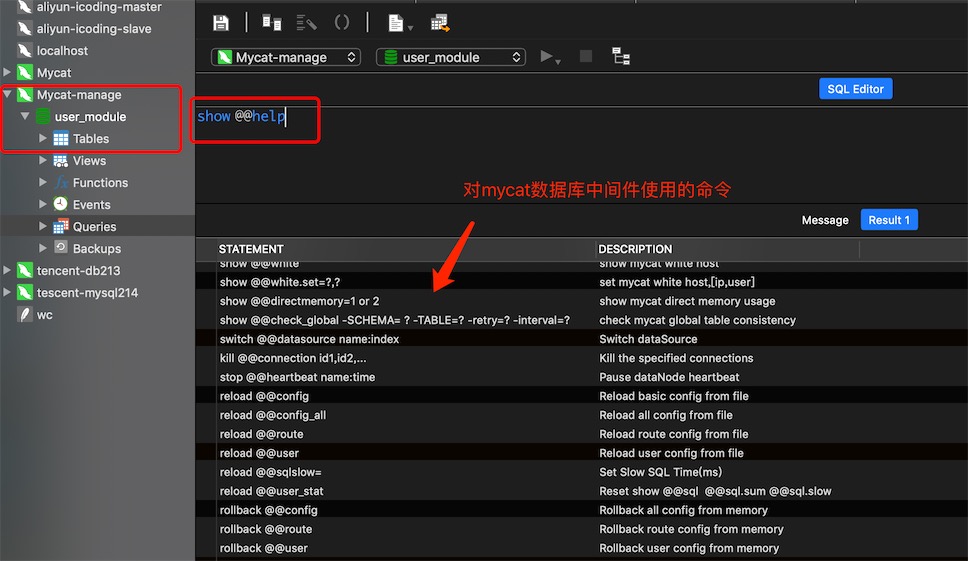Select the aliyun-icoding-slave connection

pyautogui.click(x=94, y=28)
